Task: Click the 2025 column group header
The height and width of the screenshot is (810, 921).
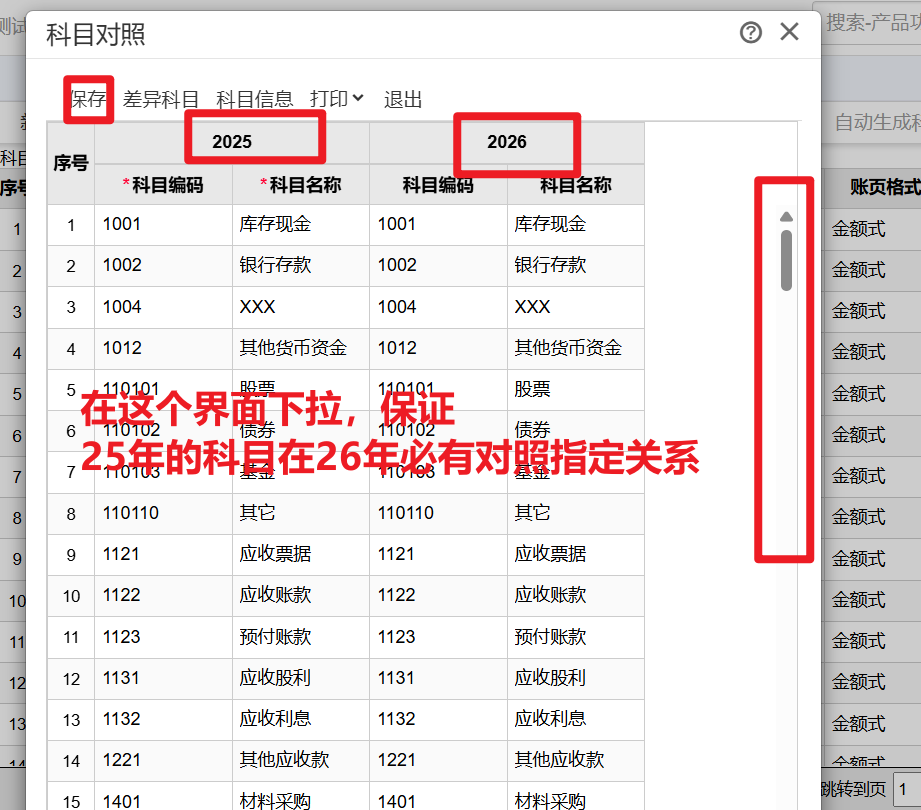Action: [232, 142]
